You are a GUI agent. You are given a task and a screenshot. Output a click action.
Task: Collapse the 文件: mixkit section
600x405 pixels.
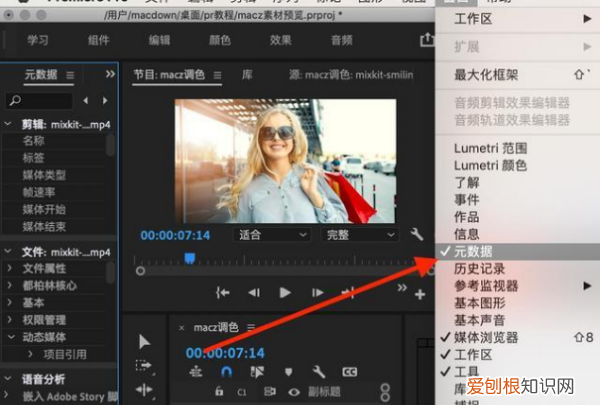(x=8, y=251)
